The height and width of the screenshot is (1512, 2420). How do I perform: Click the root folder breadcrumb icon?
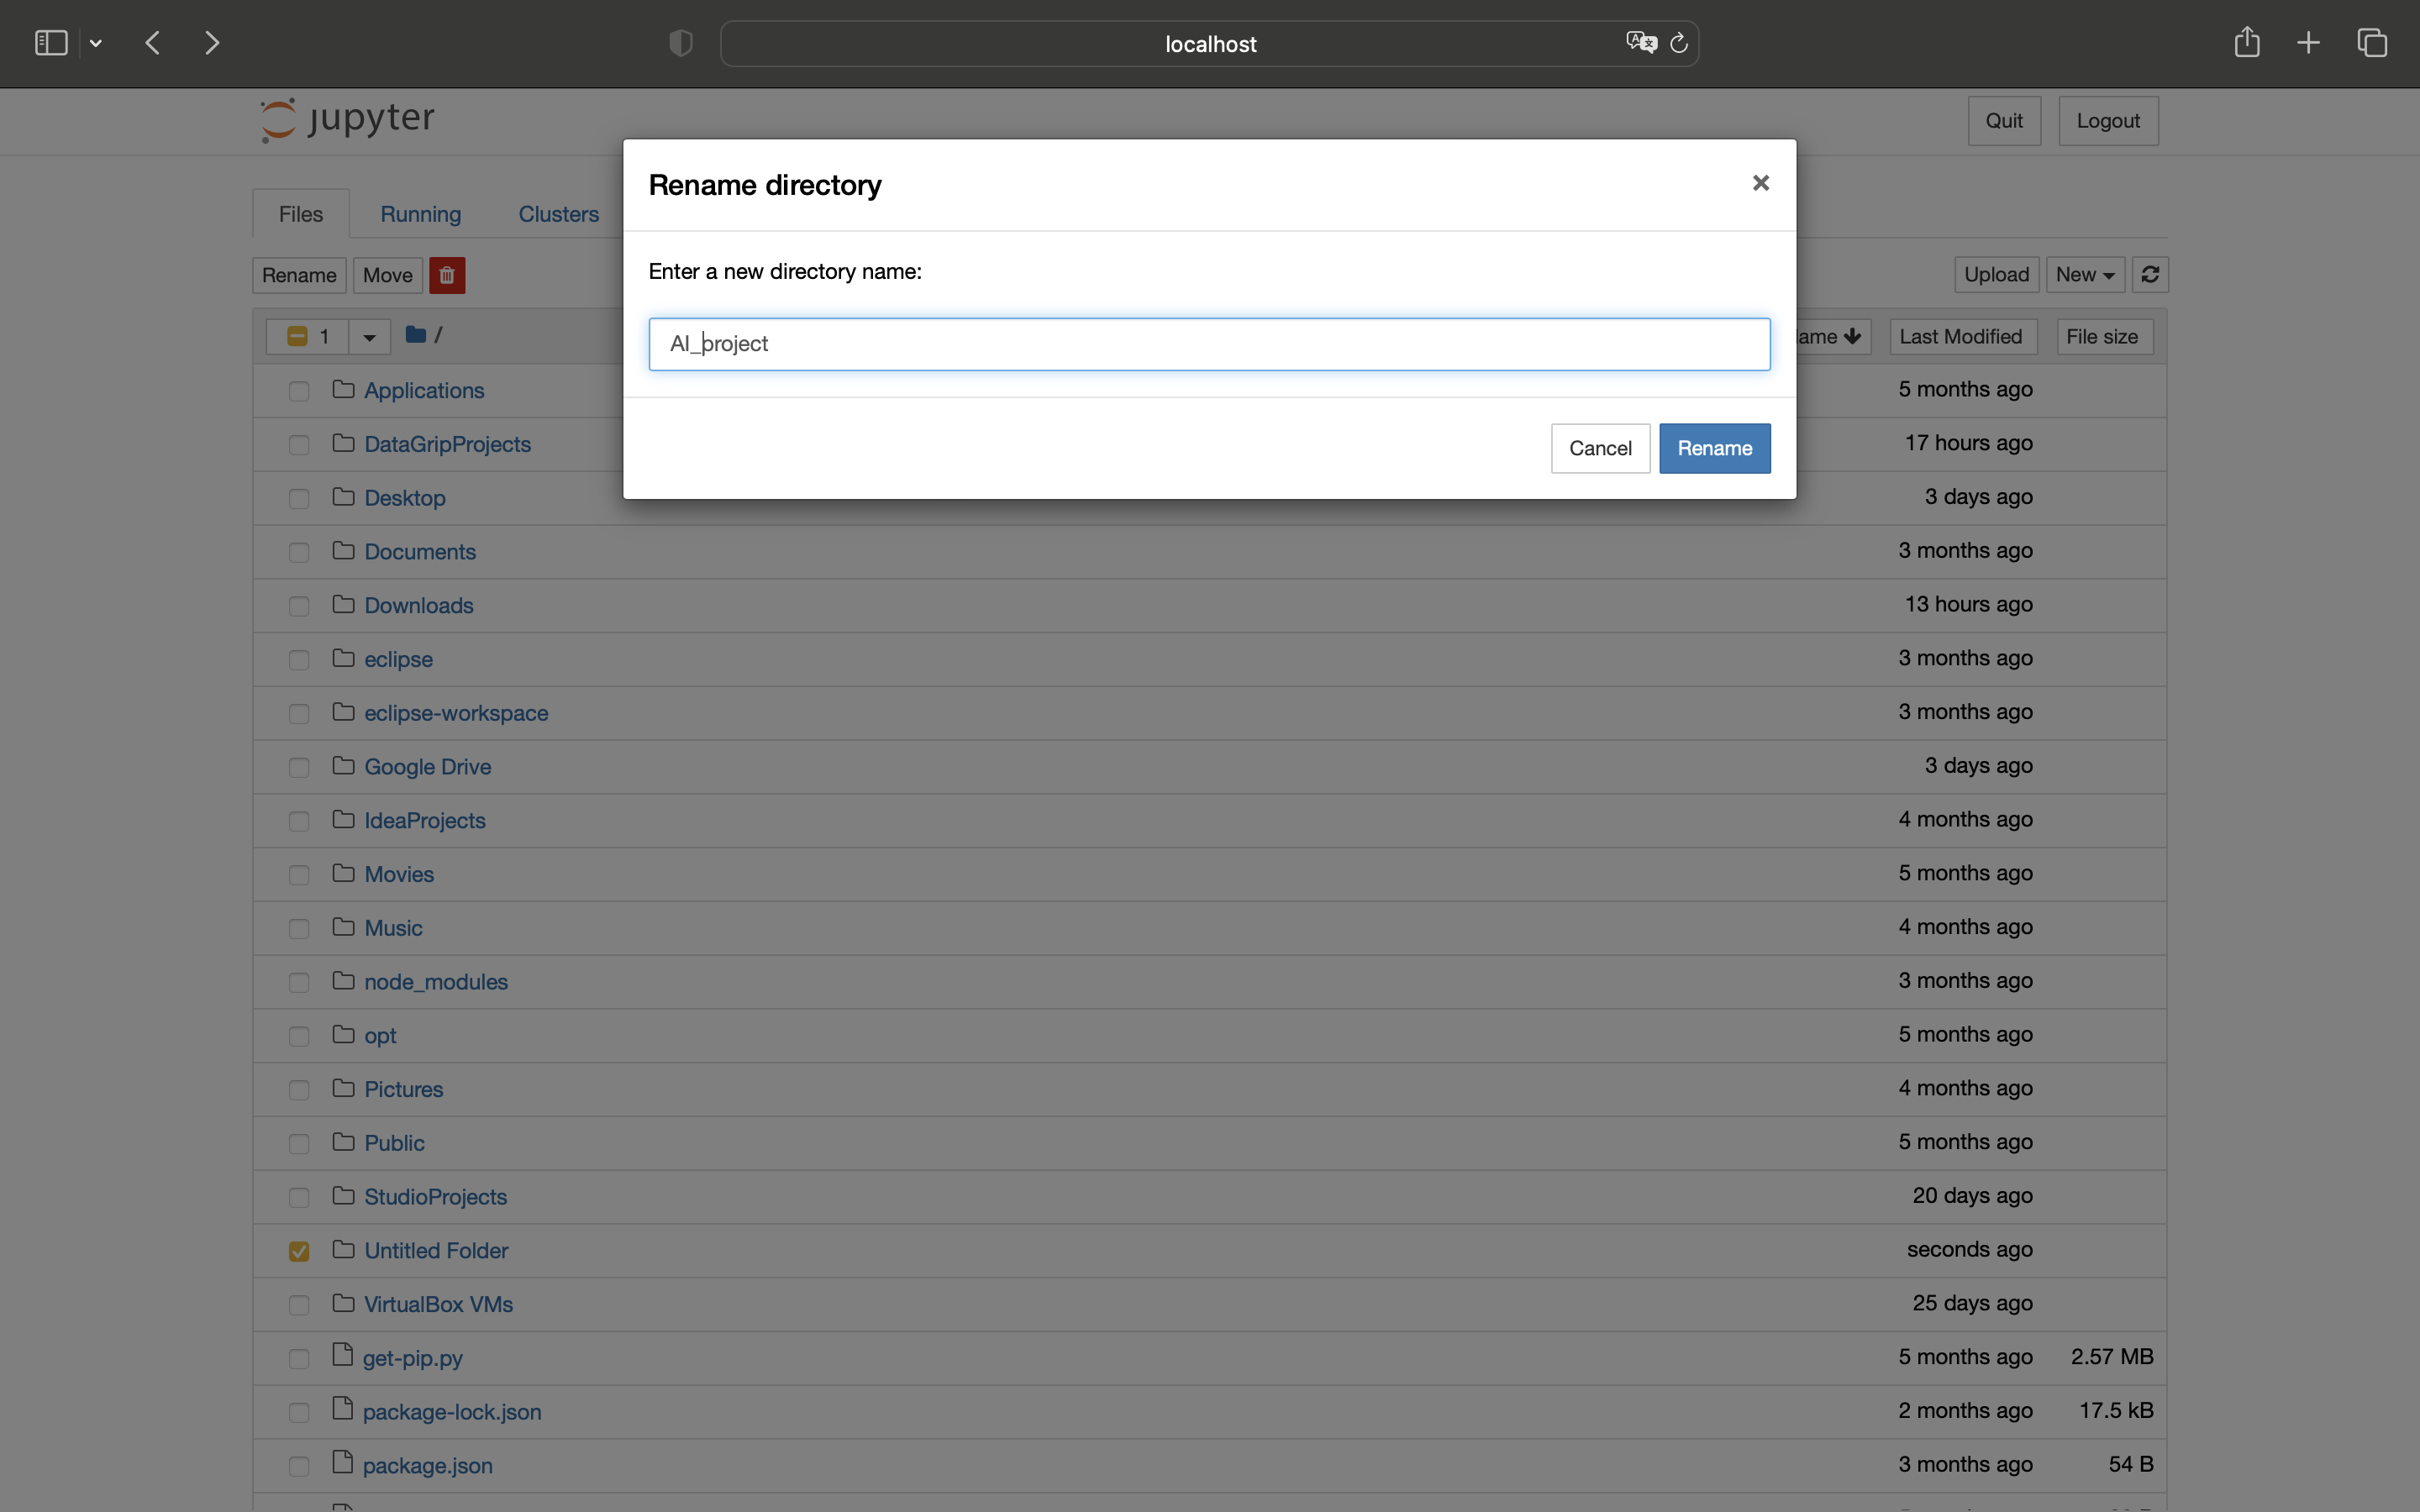[416, 335]
